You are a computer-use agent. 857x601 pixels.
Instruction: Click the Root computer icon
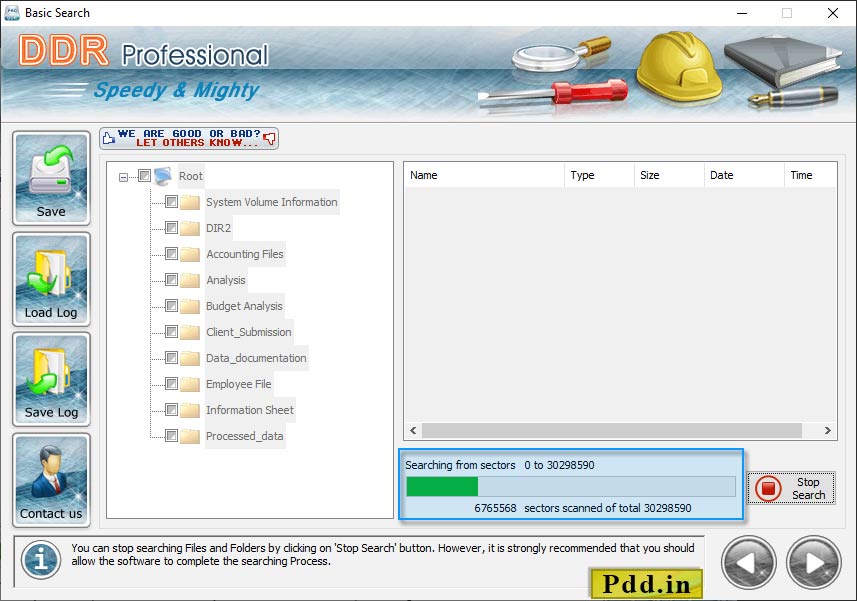pos(163,176)
